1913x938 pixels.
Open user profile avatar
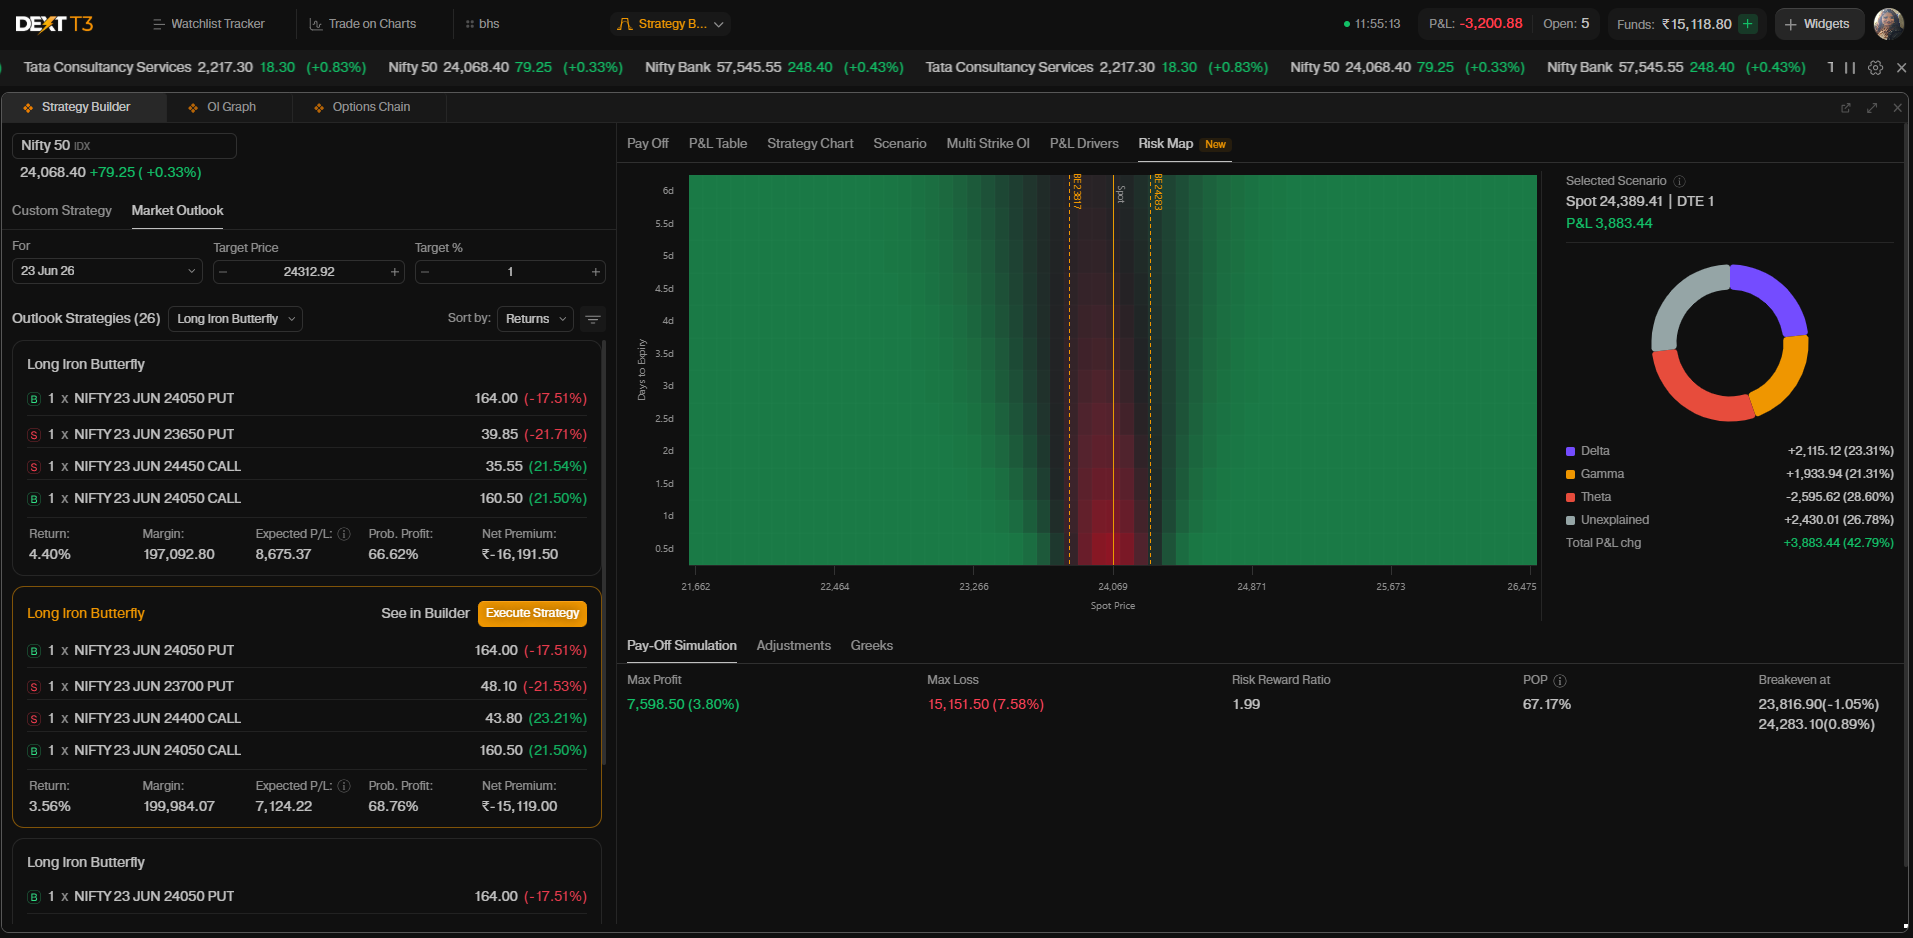[1888, 24]
